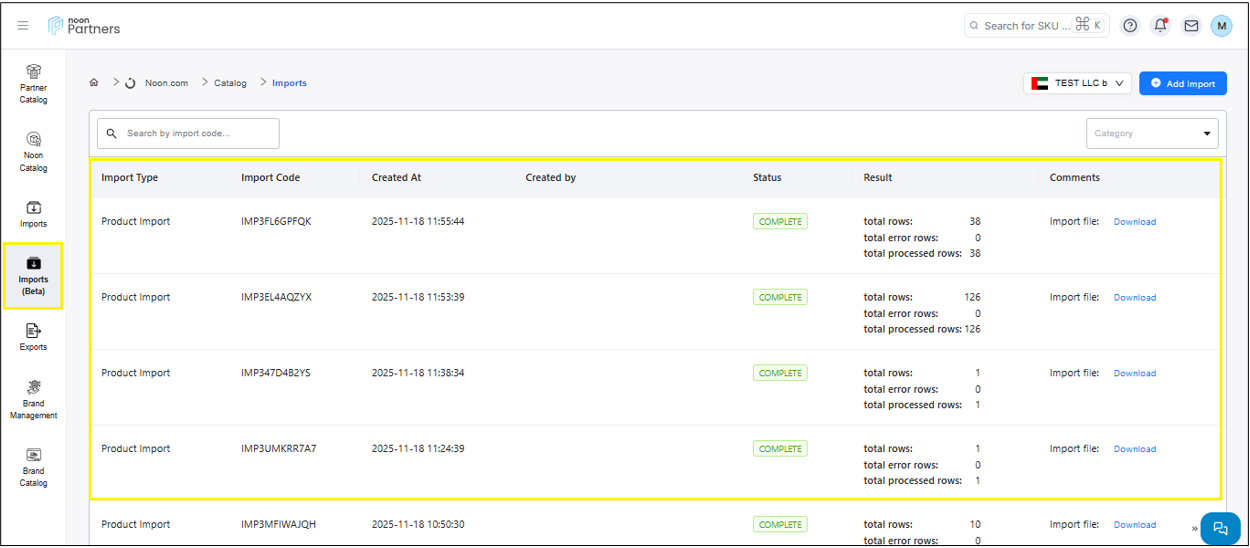The width and height of the screenshot is (1250, 548).
Task: Open Noon Catalog from sidebar
Action: (x=33, y=151)
